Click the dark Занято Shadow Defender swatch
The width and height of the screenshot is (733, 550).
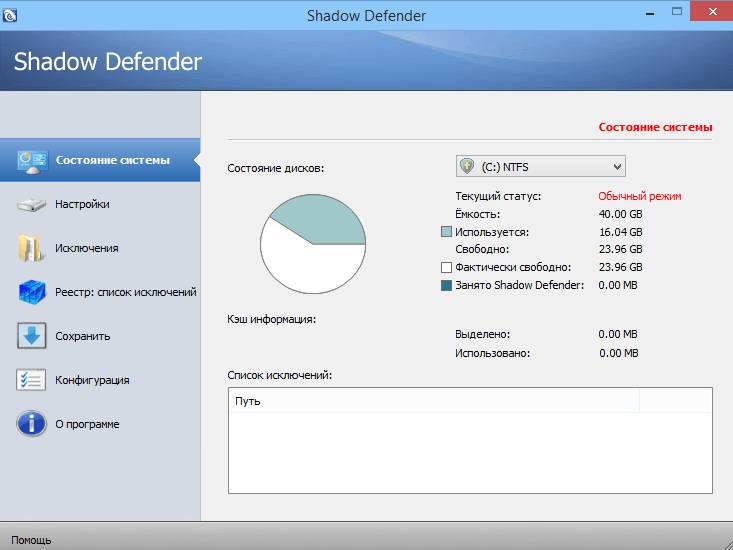click(x=447, y=285)
